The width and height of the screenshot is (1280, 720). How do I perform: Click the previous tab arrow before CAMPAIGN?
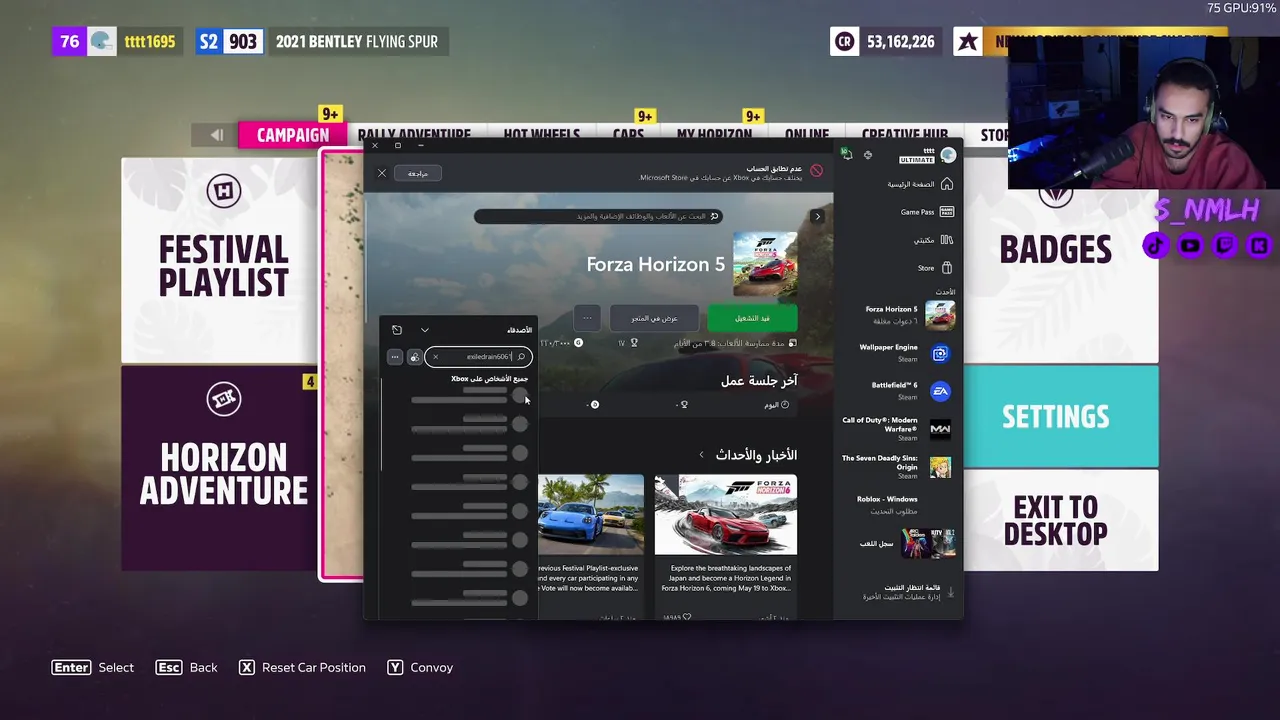[216, 135]
